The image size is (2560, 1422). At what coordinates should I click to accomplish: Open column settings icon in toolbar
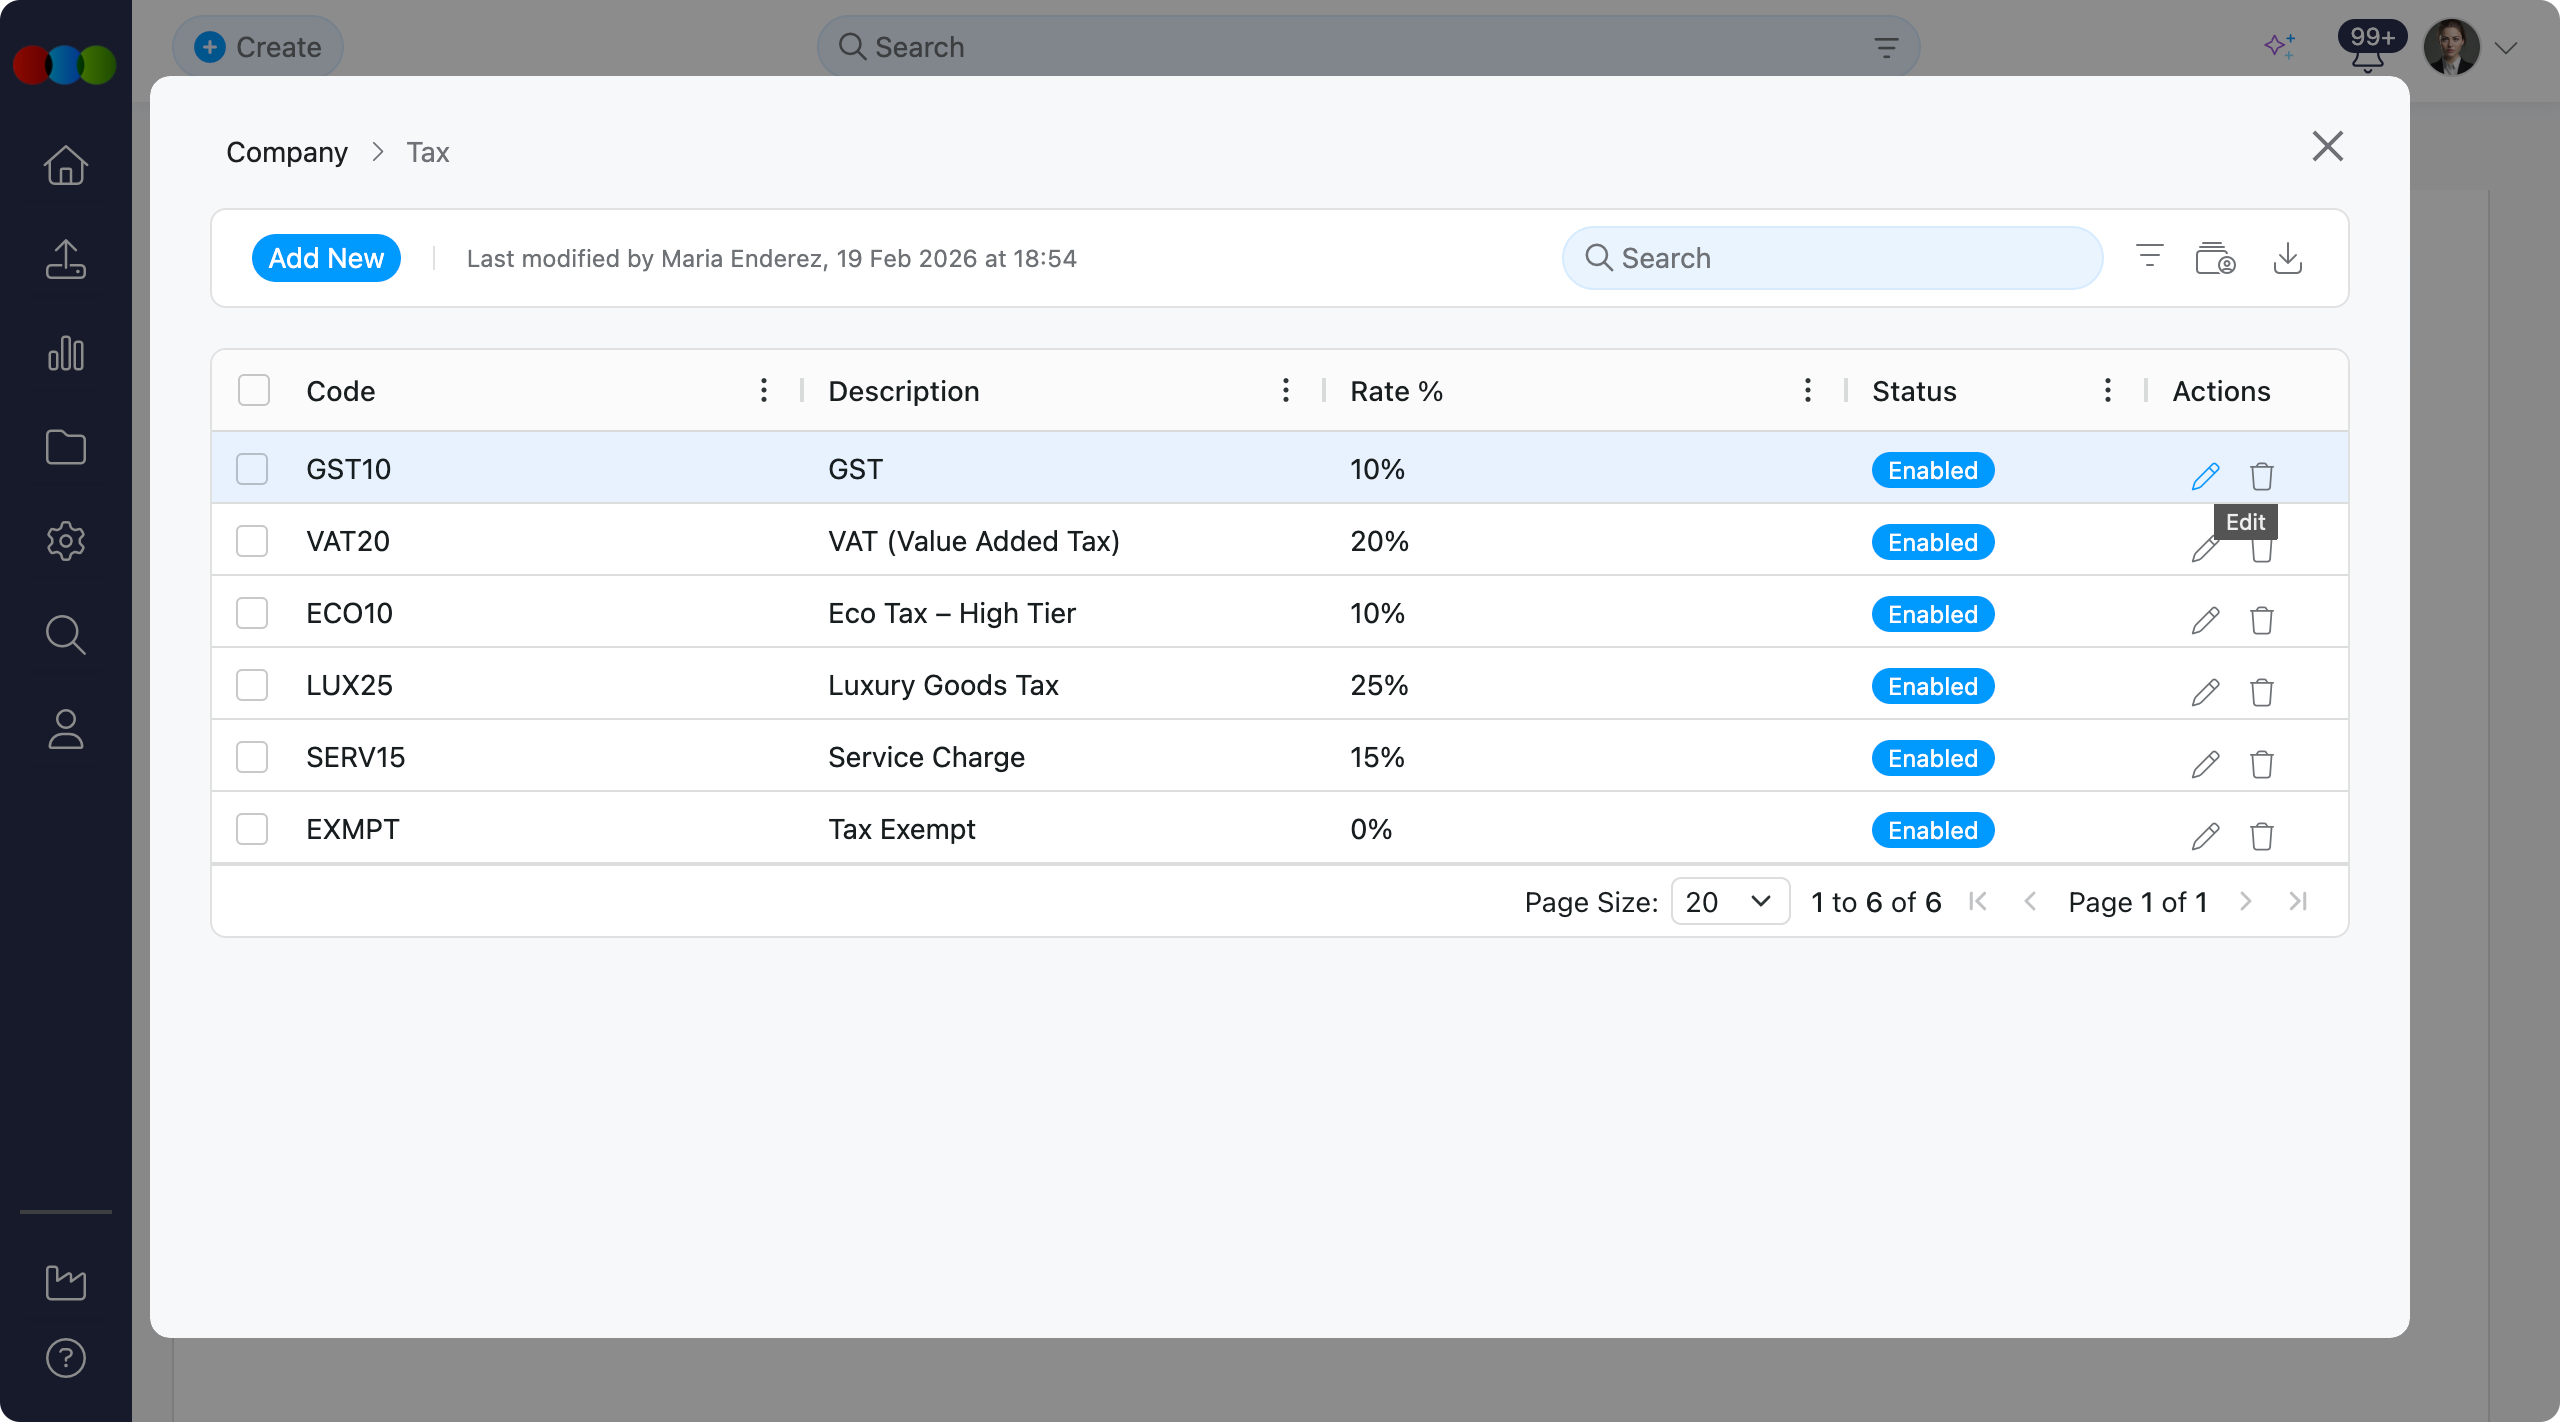[2215, 259]
